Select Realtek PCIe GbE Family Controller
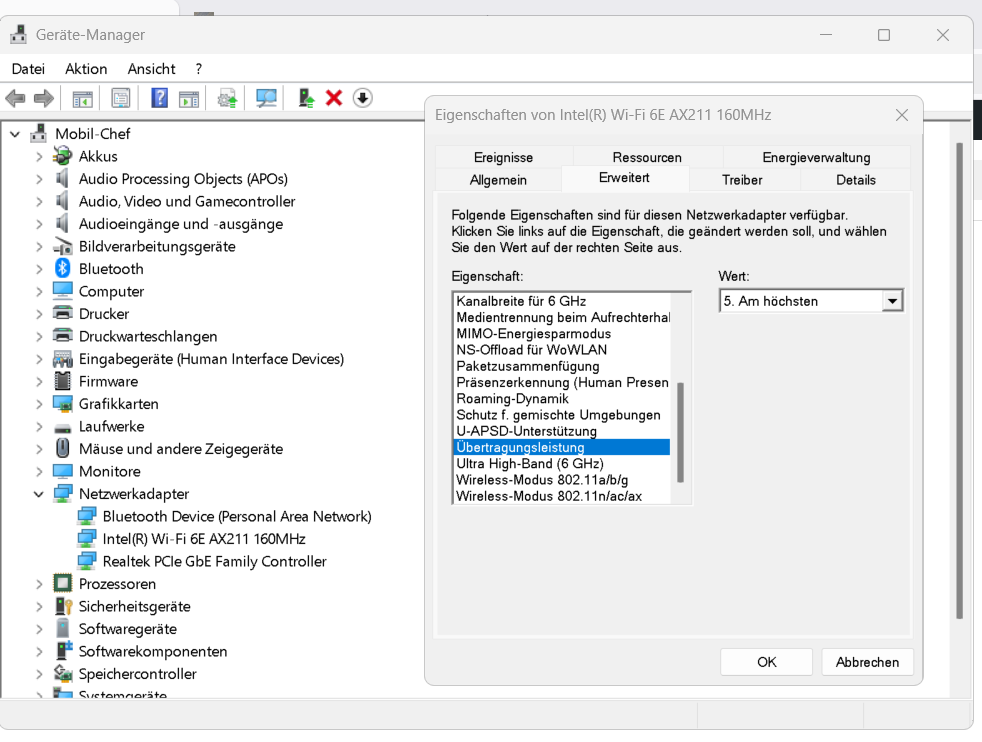This screenshot has width=982, height=742. coord(214,561)
